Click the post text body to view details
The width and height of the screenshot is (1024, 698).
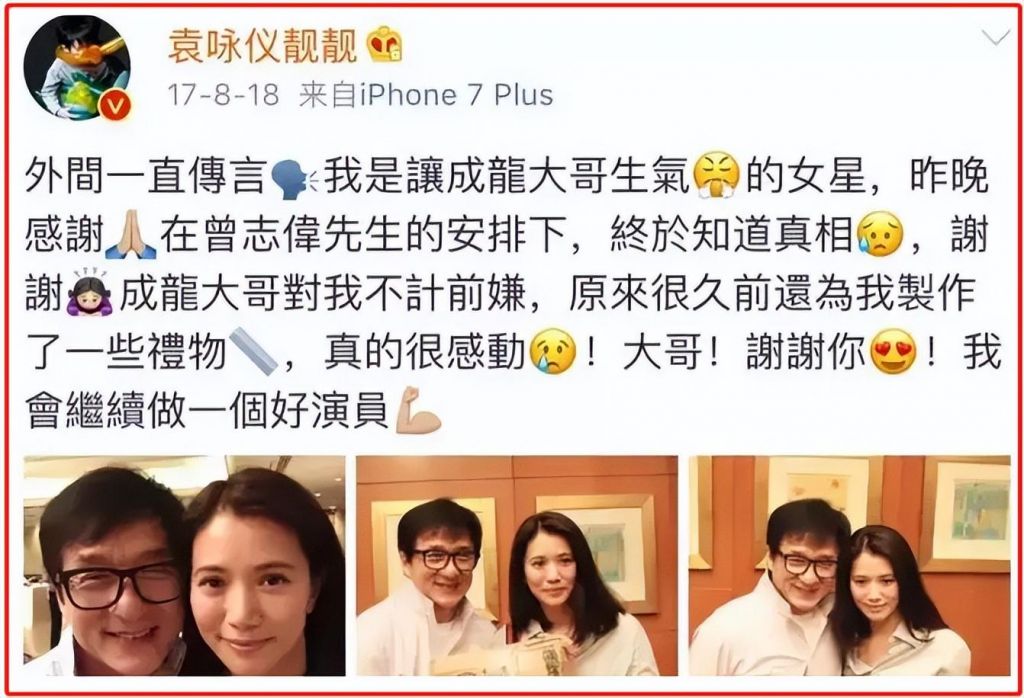(x=513, y=294)
